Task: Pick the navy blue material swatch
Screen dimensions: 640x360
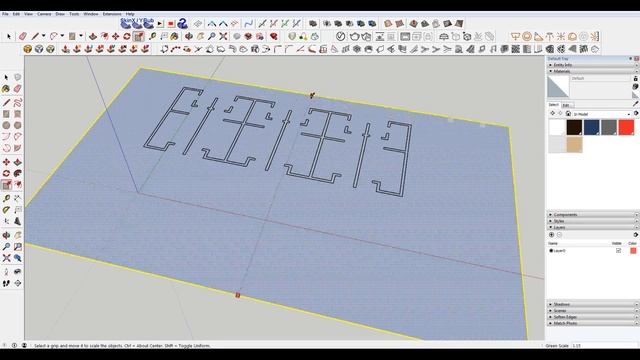Action: point(591,127)
